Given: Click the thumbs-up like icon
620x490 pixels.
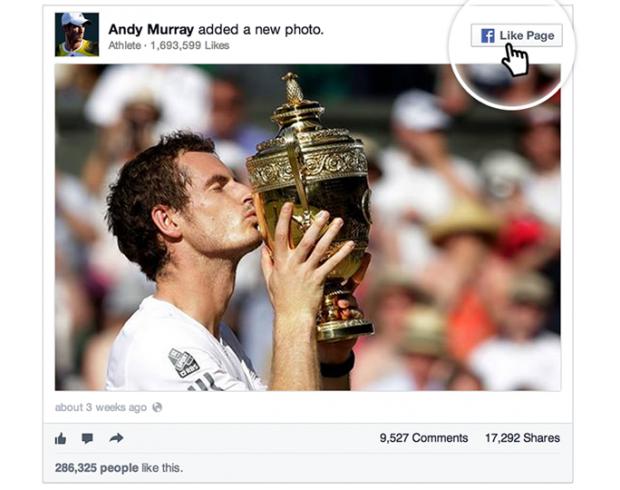Looking at the screenshot, I should click(x=60, y=438).
